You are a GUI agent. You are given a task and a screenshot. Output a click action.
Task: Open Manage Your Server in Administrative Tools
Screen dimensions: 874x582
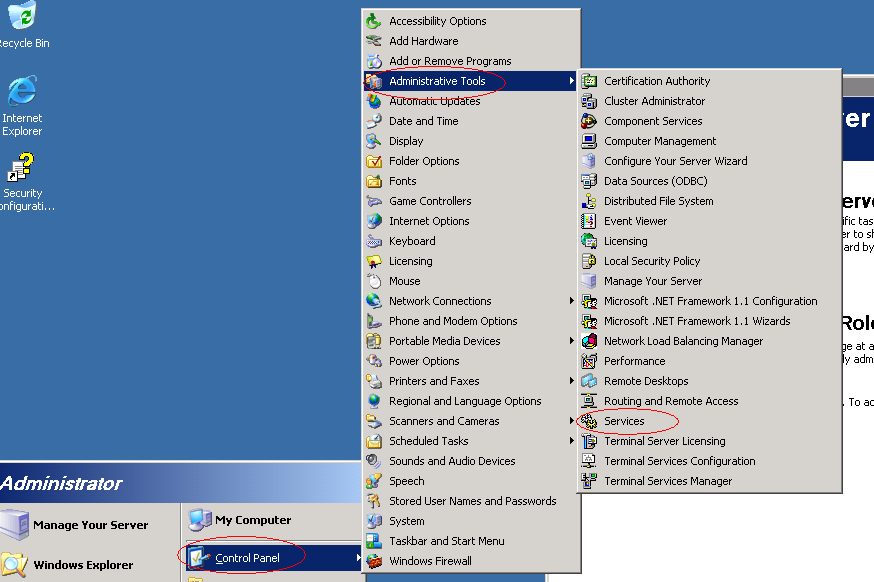[710, 282]
